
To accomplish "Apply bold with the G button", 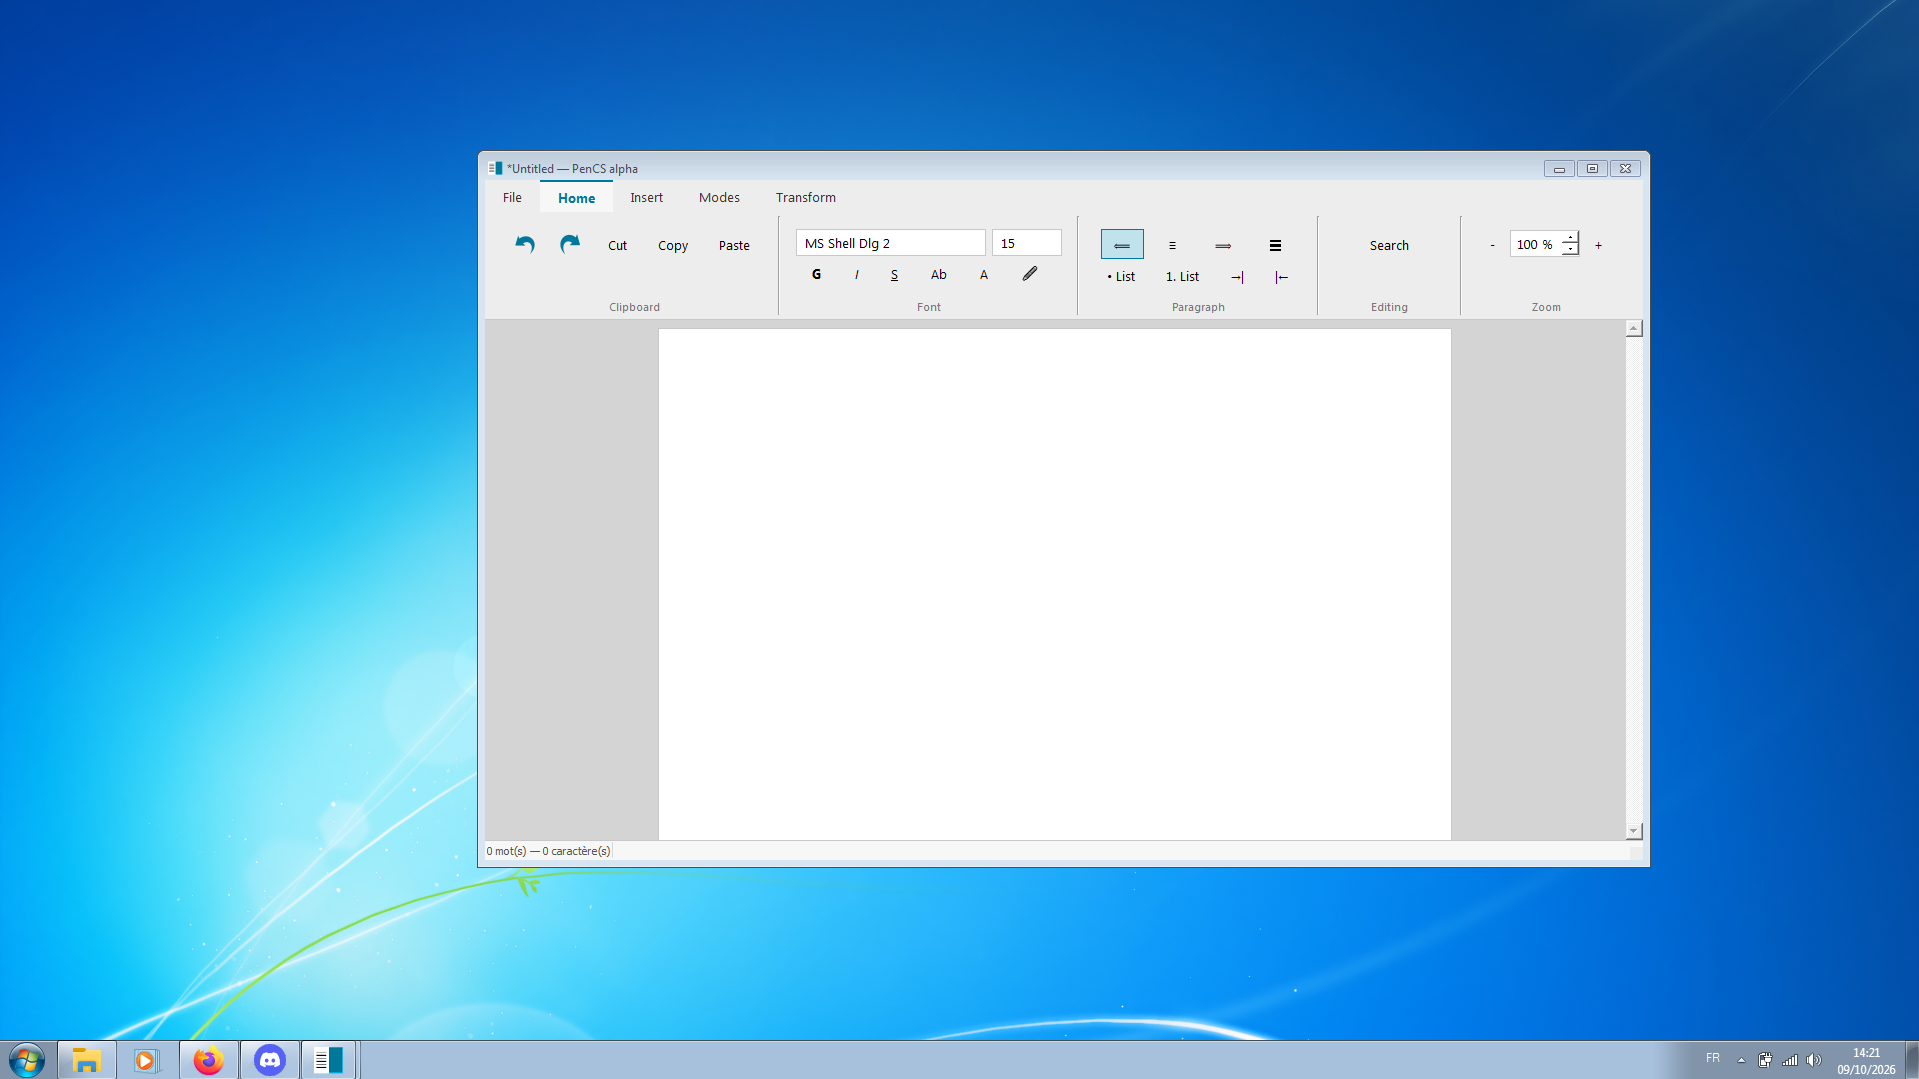I will pos(816,275).
